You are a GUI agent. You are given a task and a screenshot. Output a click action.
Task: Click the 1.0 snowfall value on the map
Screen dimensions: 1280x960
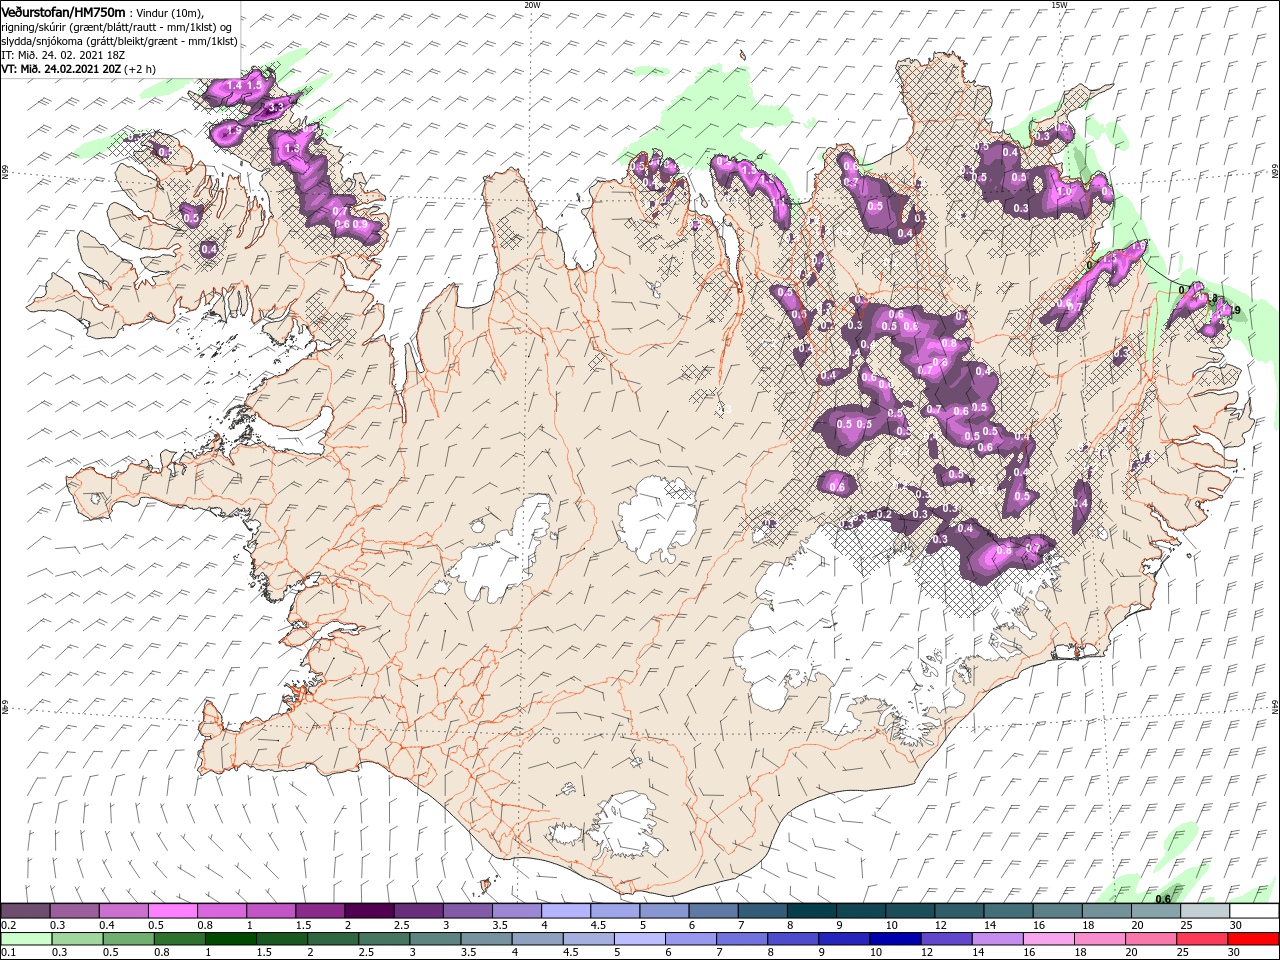pyautogui.click(x=1064, y=191)
